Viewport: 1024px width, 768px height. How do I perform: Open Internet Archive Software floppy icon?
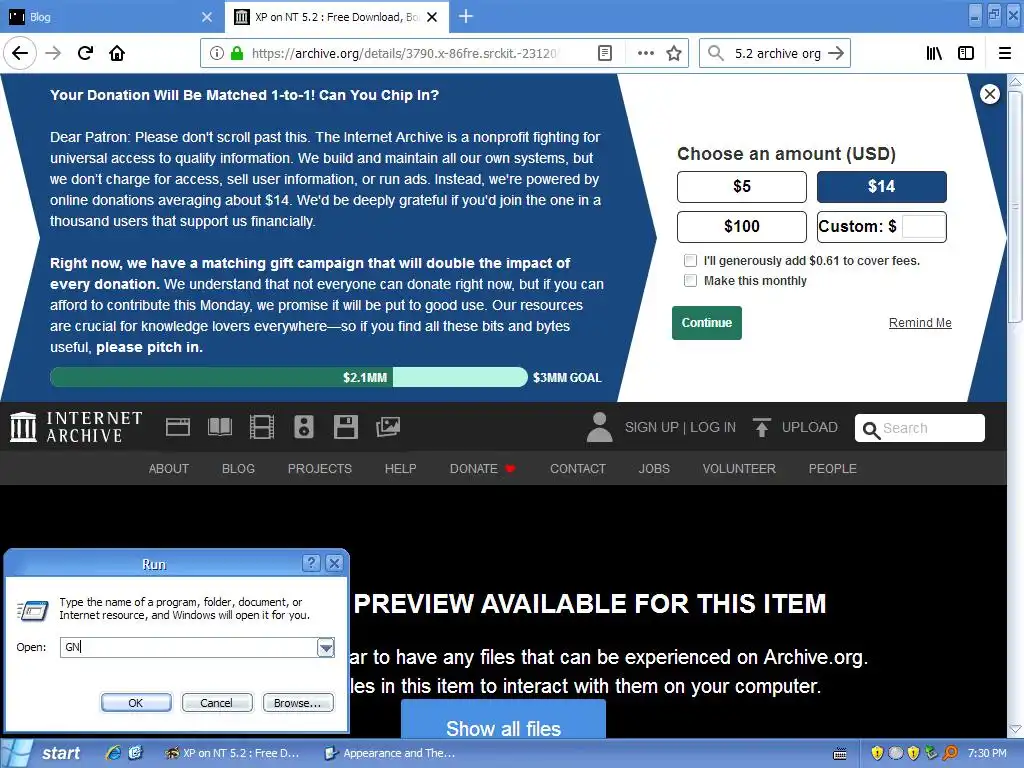click(345, 427)
